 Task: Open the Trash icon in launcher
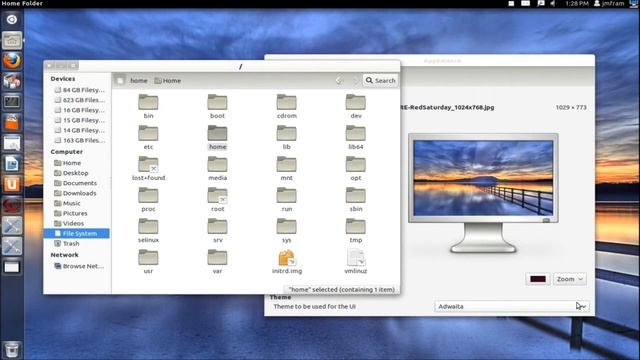tap(12, 350)
